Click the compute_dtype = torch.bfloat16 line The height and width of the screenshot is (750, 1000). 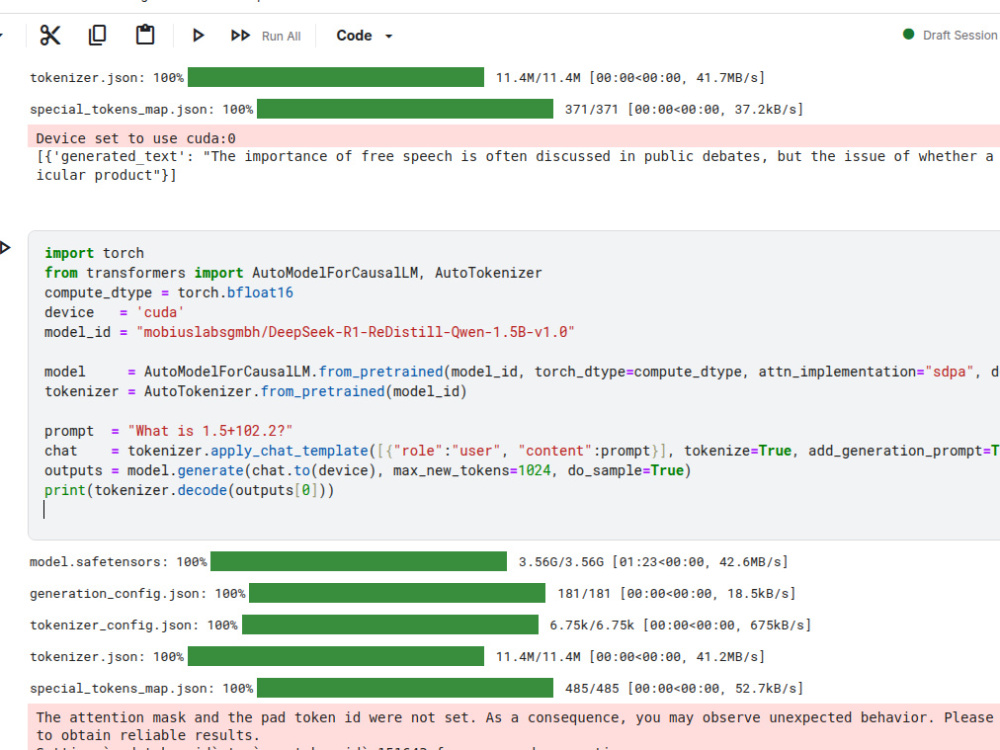[x=168, y=293]
